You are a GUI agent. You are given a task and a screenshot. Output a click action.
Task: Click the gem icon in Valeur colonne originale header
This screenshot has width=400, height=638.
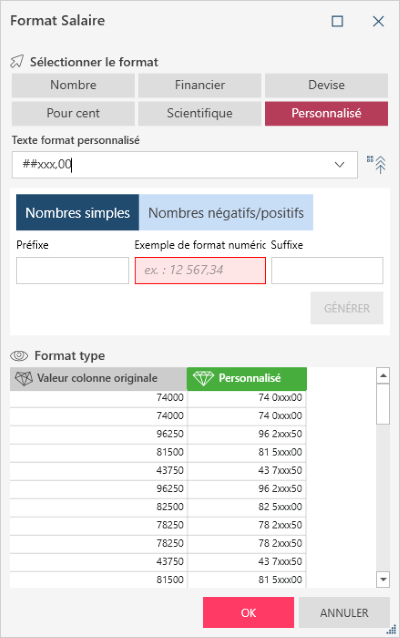pos(24,378)
